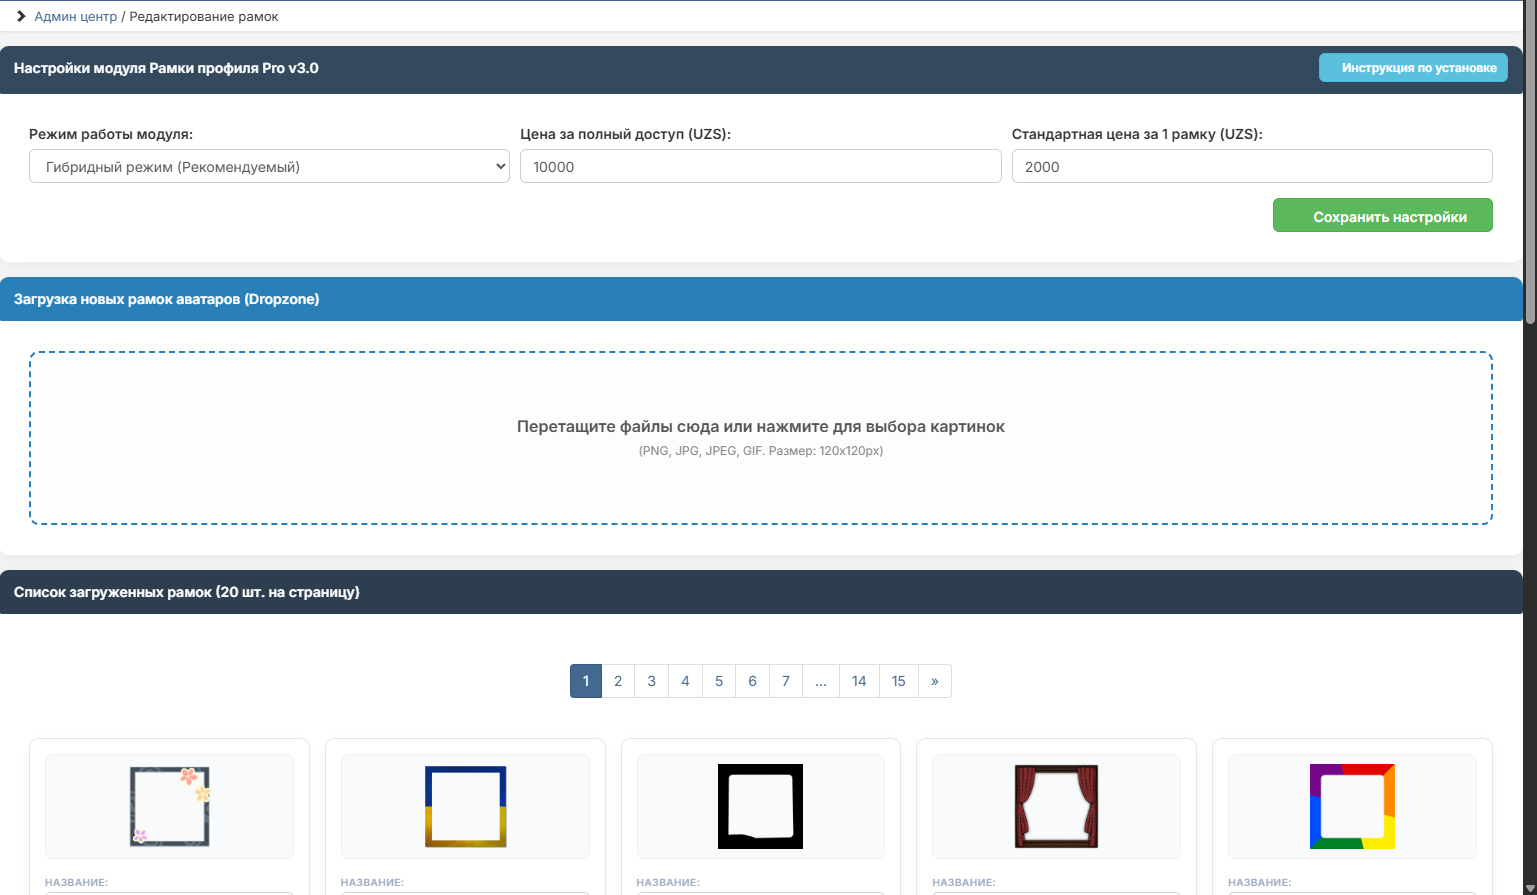1537x895 pixels.
Task: Click the pagination ellipsis item
Action: [821, 681]
